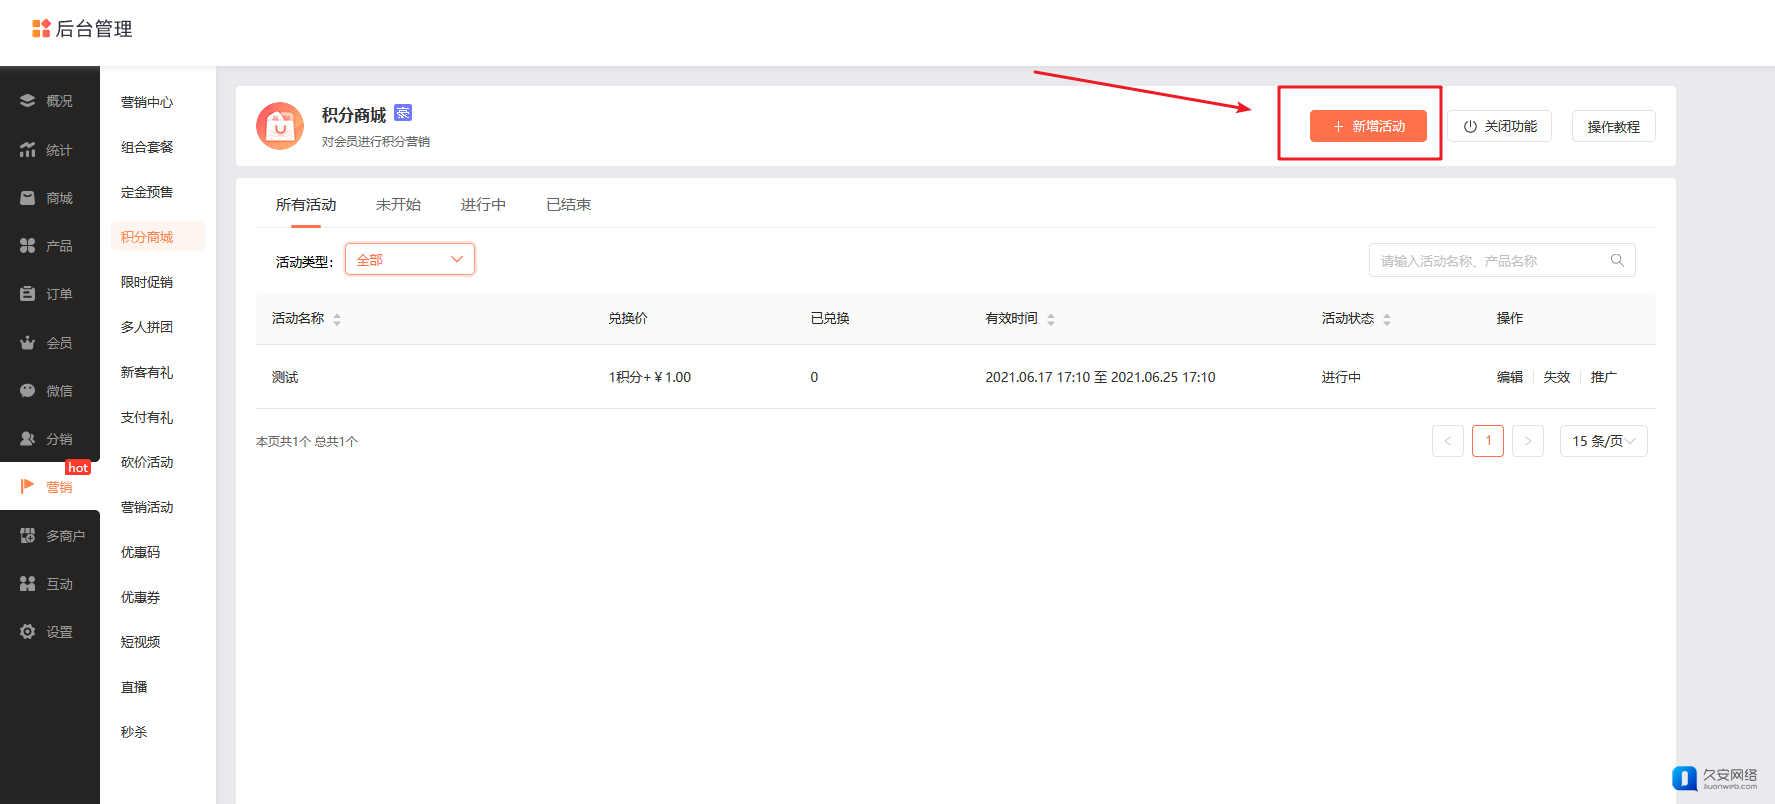Sort by 有效时间 column arrows

[x=1051, y=319]
